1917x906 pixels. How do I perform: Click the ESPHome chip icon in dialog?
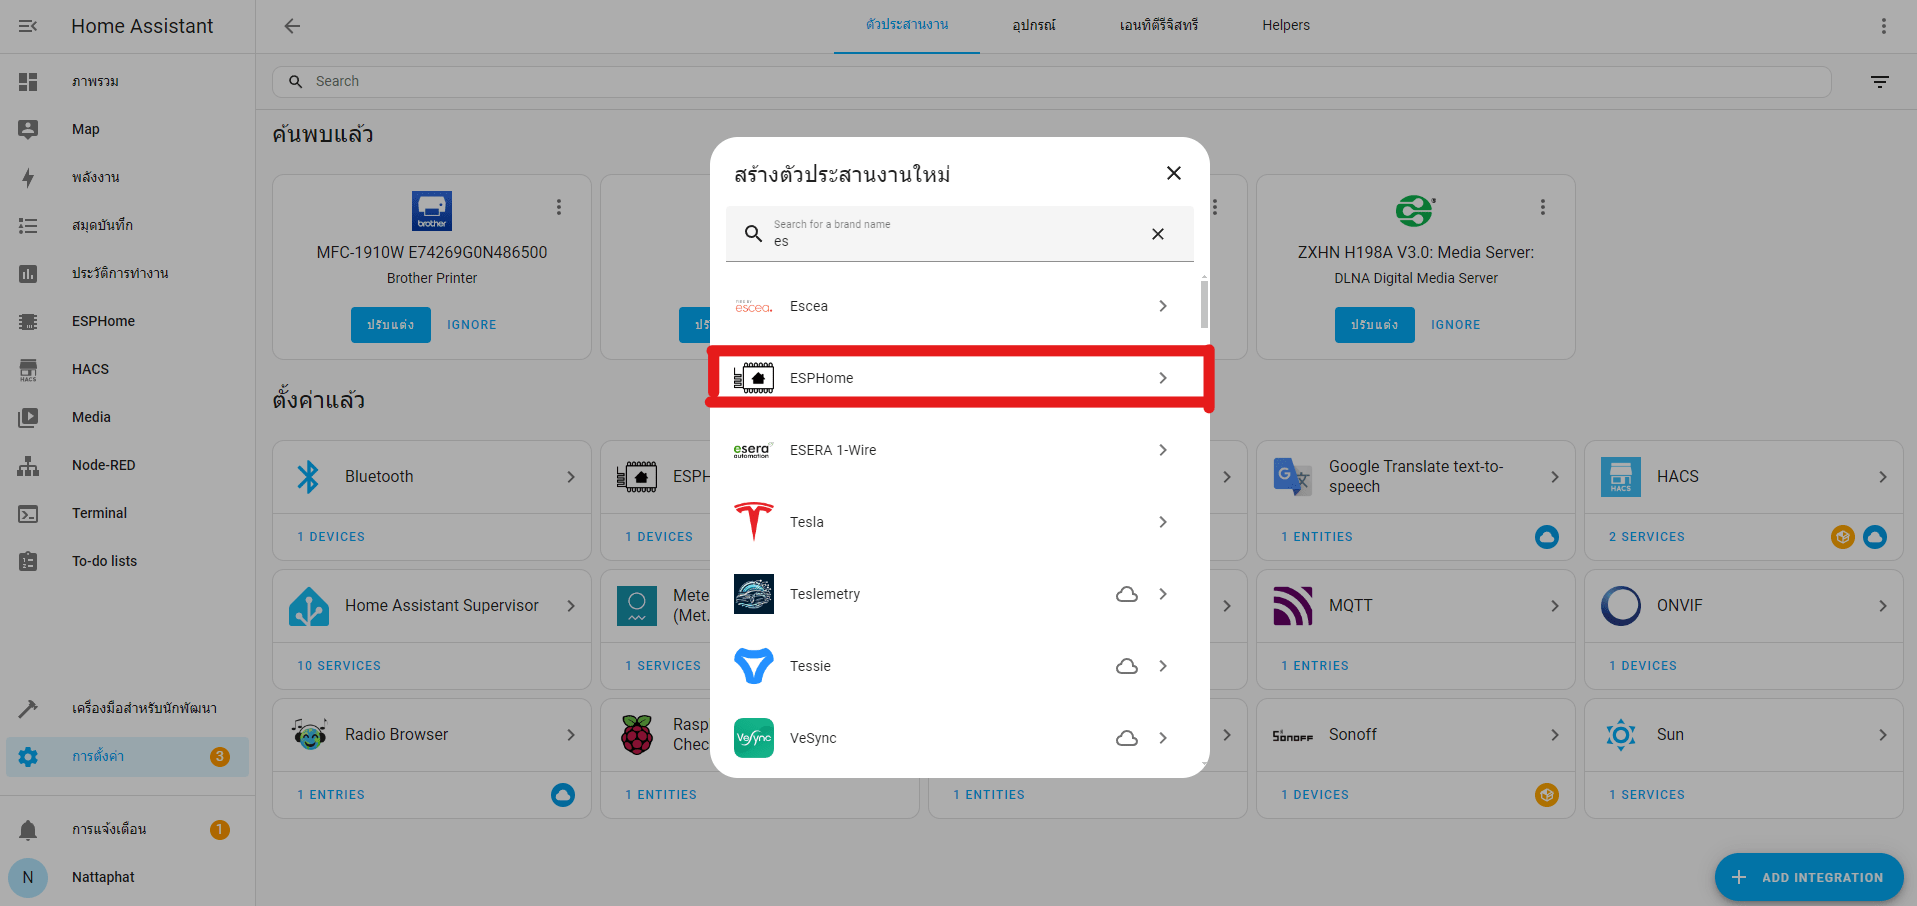[754, 378]
